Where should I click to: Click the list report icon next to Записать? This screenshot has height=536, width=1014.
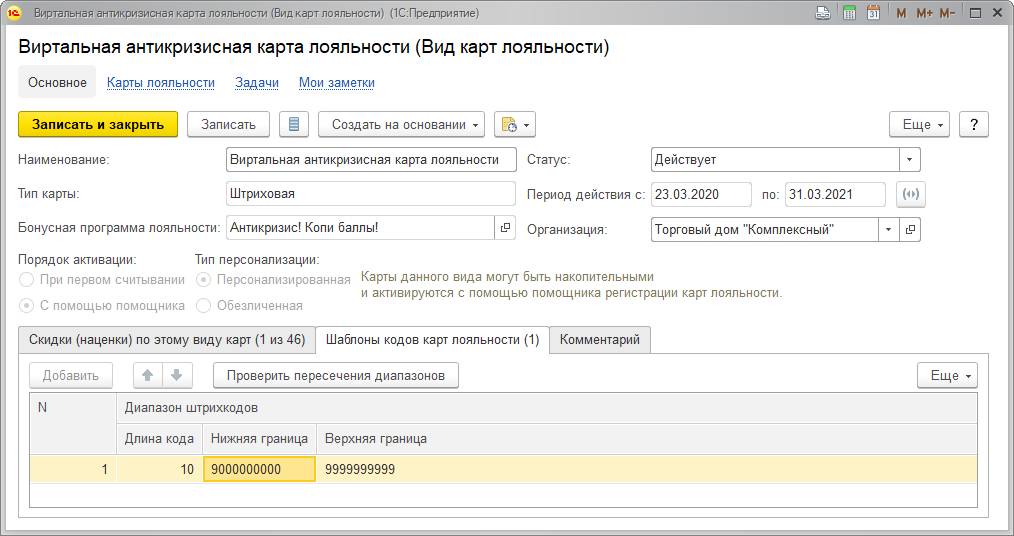[x=293, y=125]
